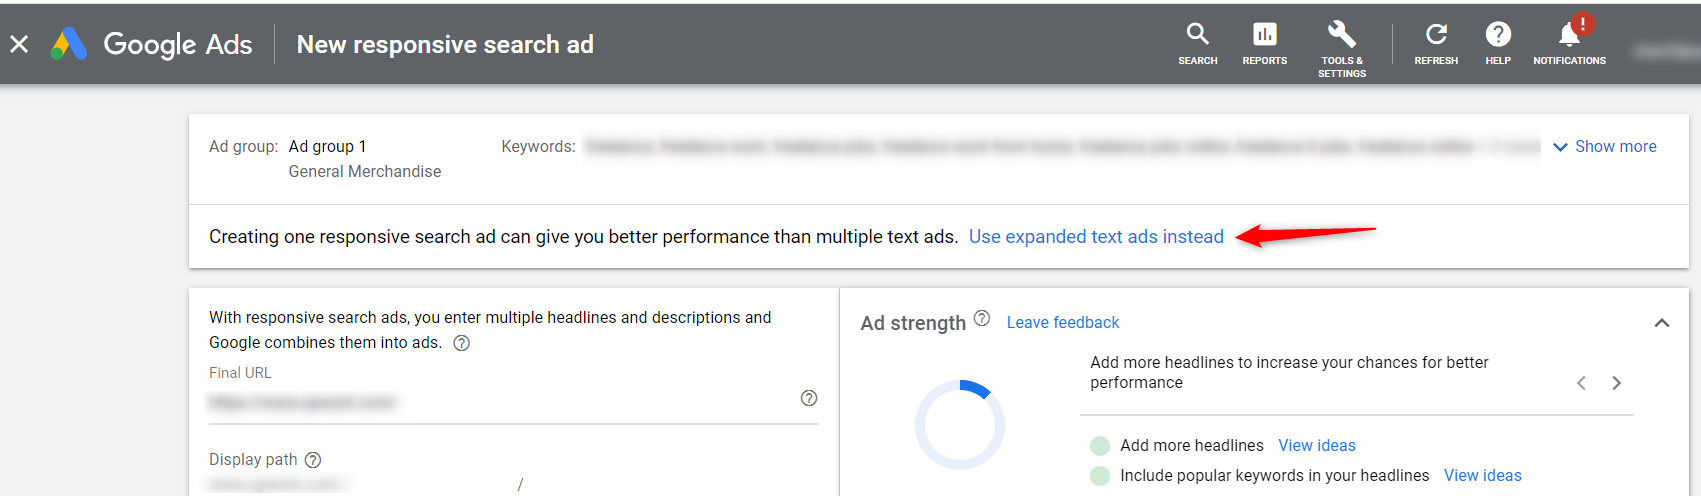Image resolution: width=1701 pixels, height=496 pixels.
Task: View ideas for adding more headlines
Action: (x=1316, y=446)
